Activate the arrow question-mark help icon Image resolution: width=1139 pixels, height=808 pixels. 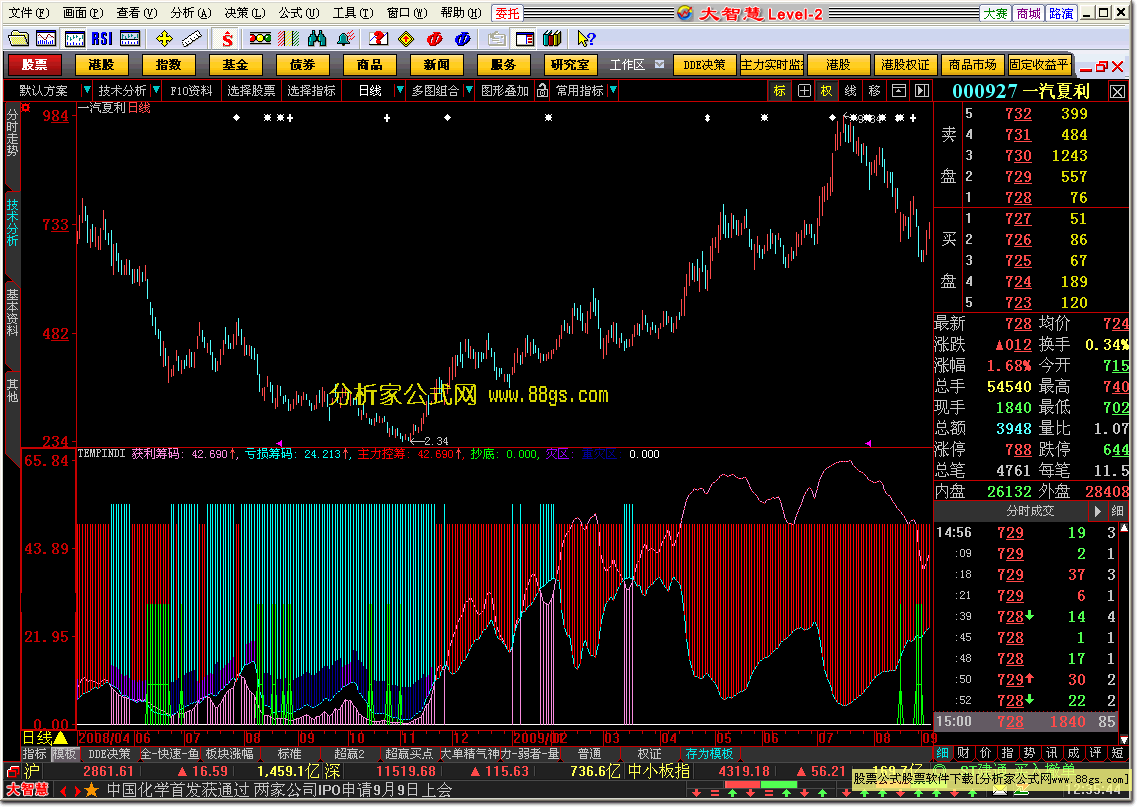pyautogui.click(x=585, y=39)
